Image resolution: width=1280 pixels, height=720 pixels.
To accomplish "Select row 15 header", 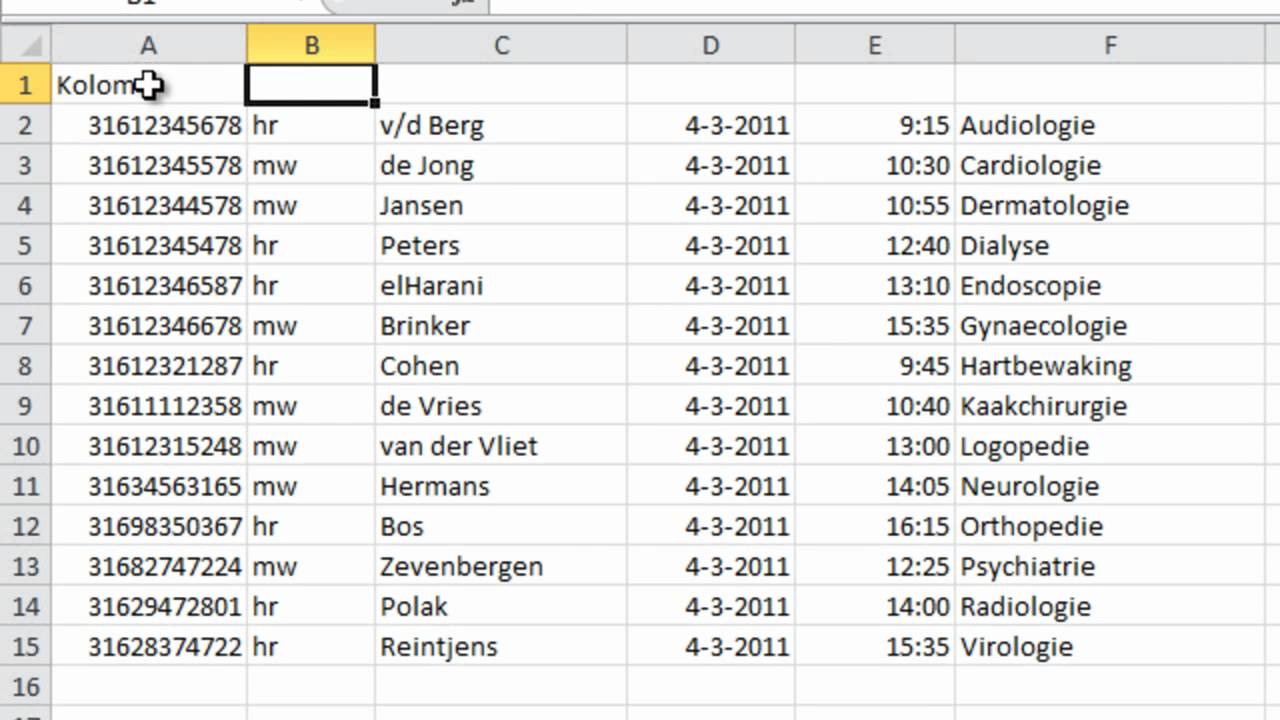I will (x=25, y=646).
